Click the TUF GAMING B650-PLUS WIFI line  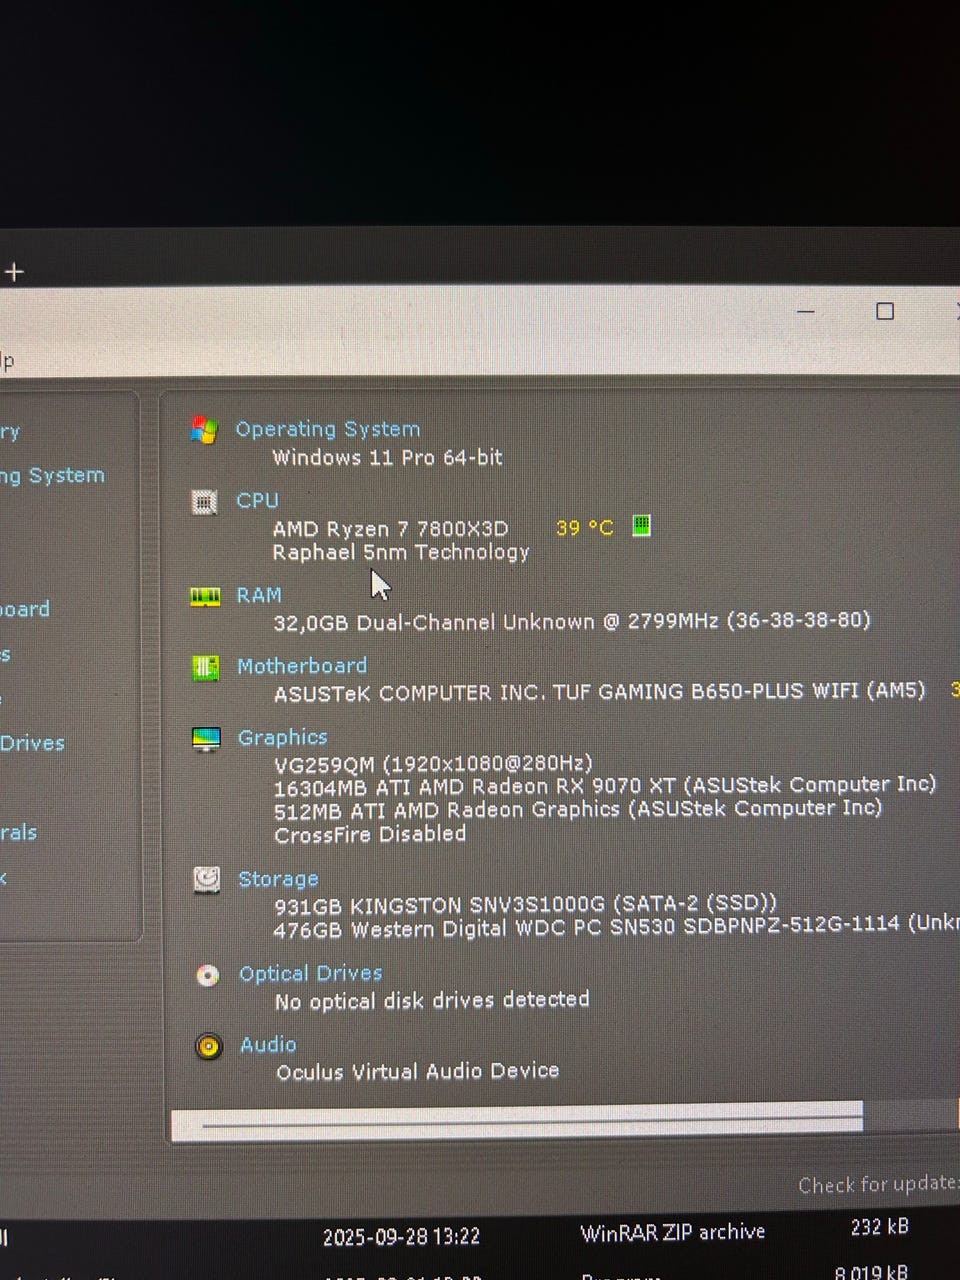pyautogui.click(x=600, y=692)
